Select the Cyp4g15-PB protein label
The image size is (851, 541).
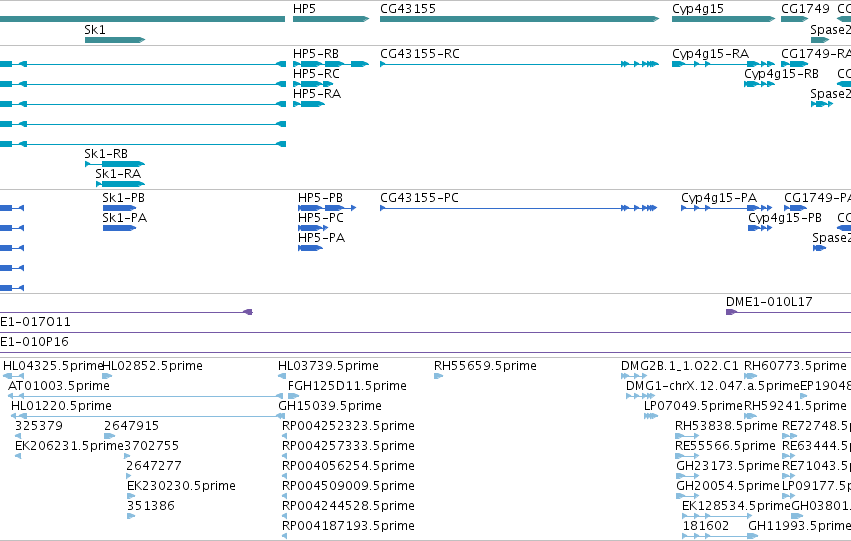click(x=785, y=218)
